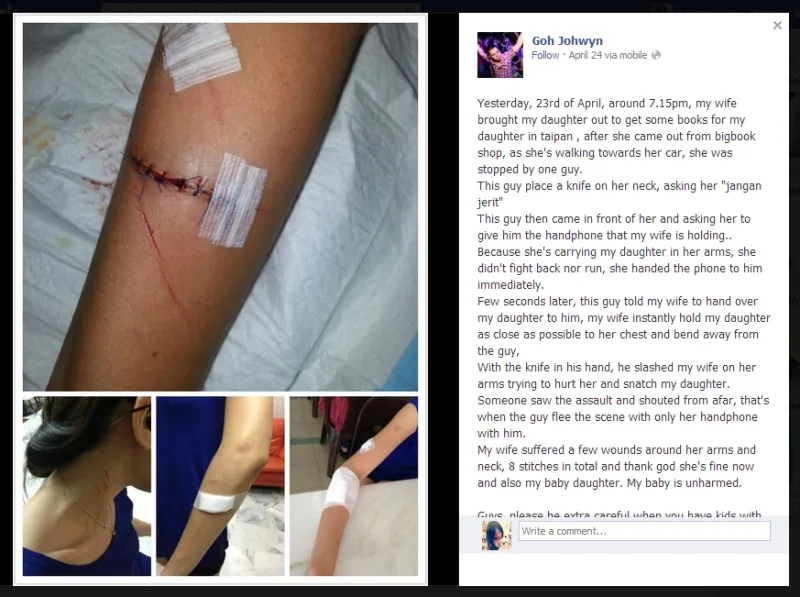
Task: Click the large stitched arm photo
Action: [220, 207]
